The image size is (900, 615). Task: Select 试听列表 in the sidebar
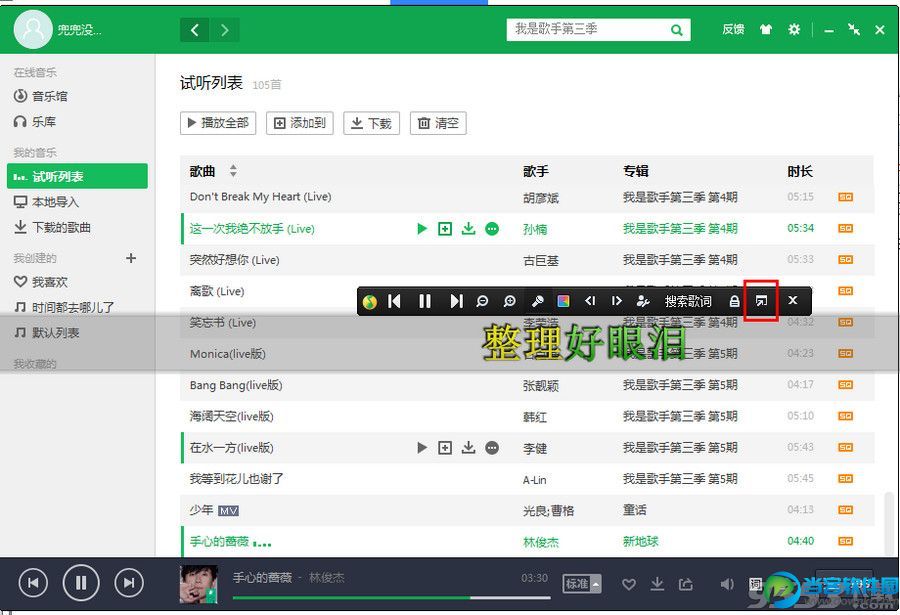coord(77,176)
